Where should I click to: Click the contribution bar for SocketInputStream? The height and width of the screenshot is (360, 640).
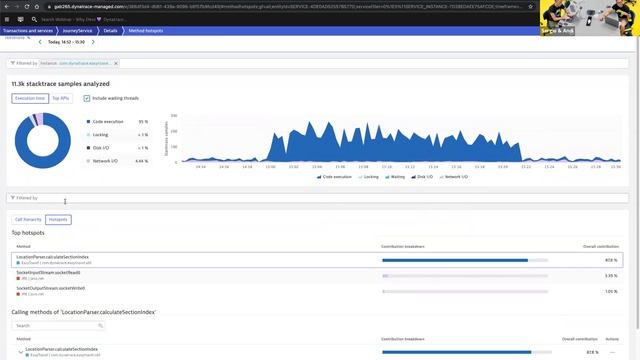[x=465, y=276]
